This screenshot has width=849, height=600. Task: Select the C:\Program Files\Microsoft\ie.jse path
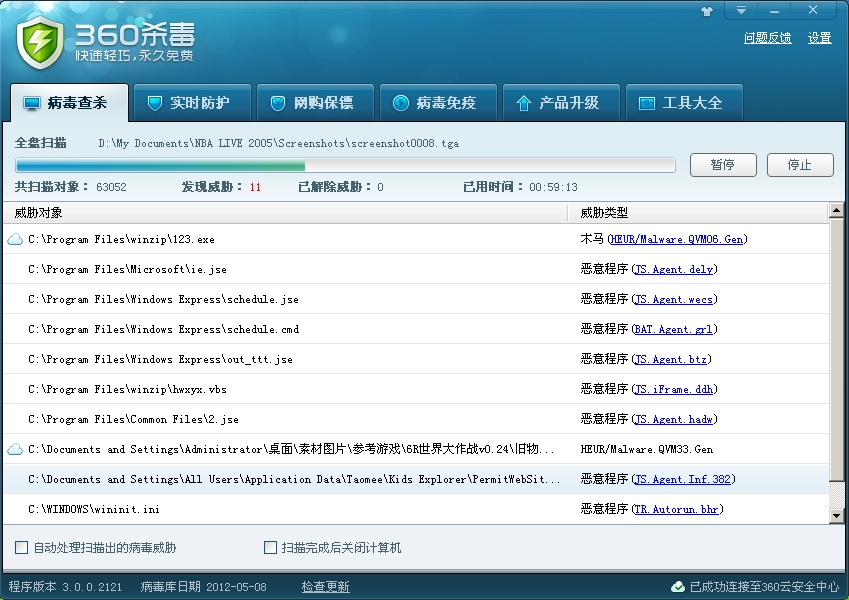(127, 270)
